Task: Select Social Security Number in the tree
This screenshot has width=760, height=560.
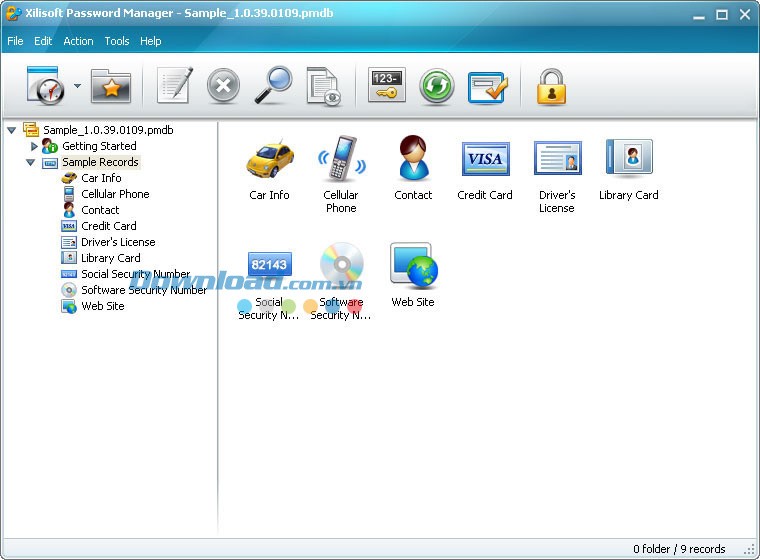Action: [136, 274]
